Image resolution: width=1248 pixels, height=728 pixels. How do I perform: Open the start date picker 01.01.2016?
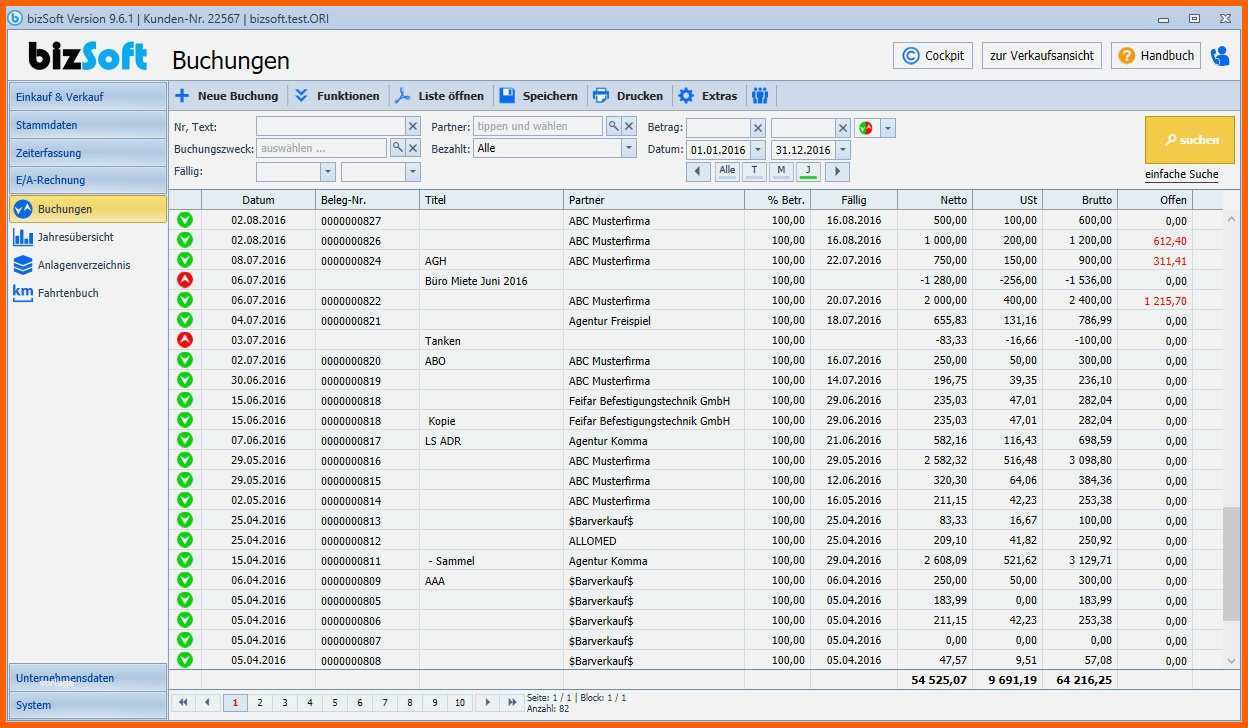[x=758, y=150]
